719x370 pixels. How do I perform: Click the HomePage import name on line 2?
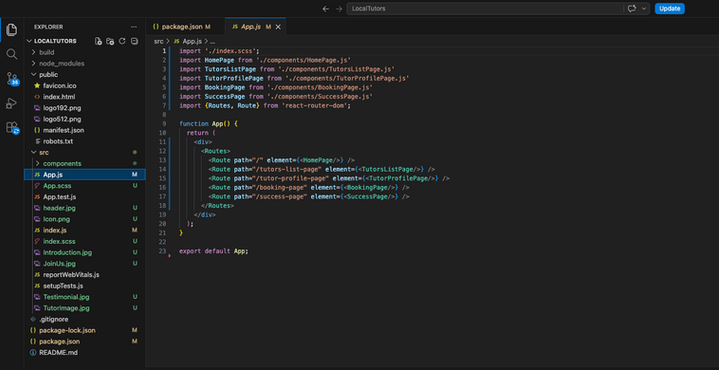point(219,60)
